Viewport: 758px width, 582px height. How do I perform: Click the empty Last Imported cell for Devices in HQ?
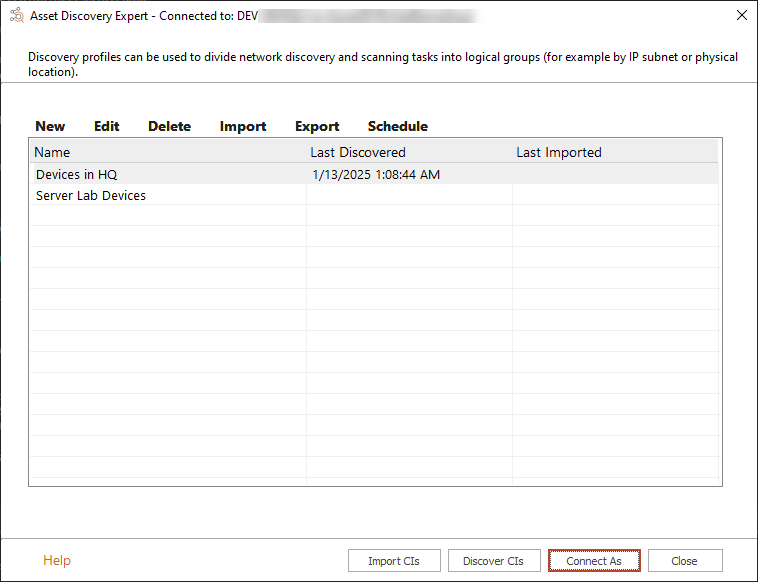(x=615, y=174)
